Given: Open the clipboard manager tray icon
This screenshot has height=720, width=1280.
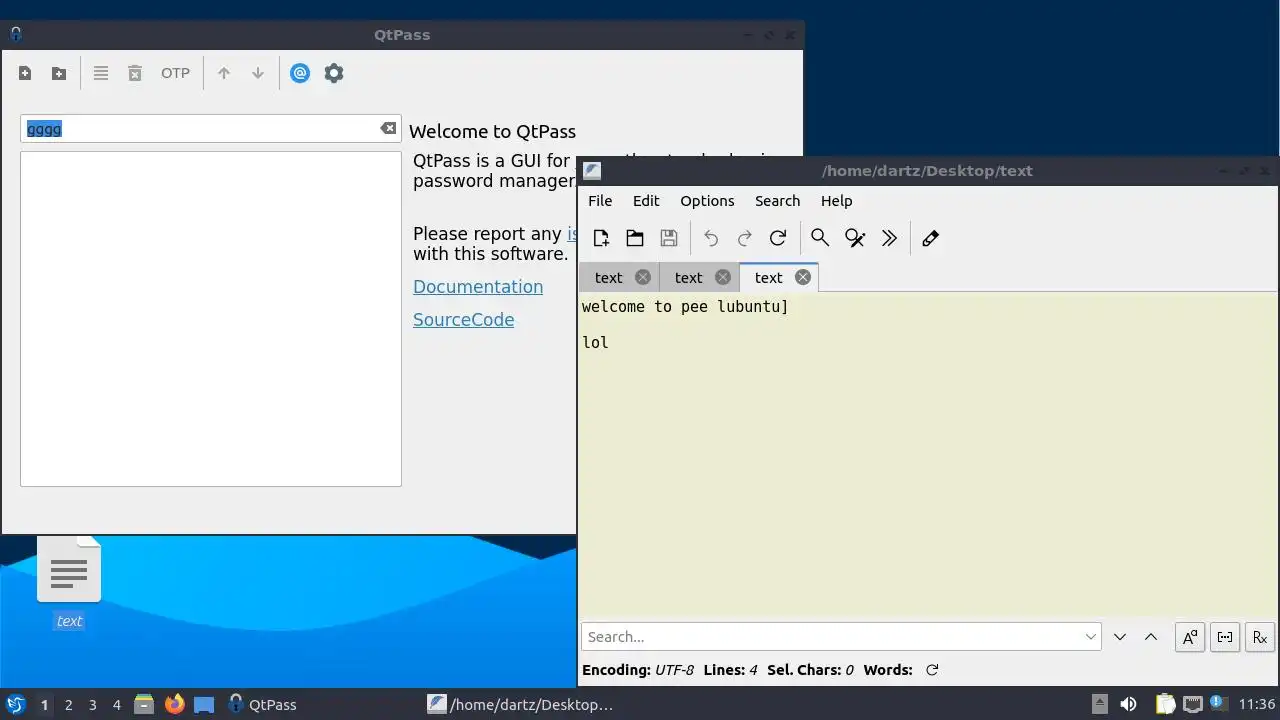Looking at the screenshot, I should pyautogui.click(x=1165, y=704).
